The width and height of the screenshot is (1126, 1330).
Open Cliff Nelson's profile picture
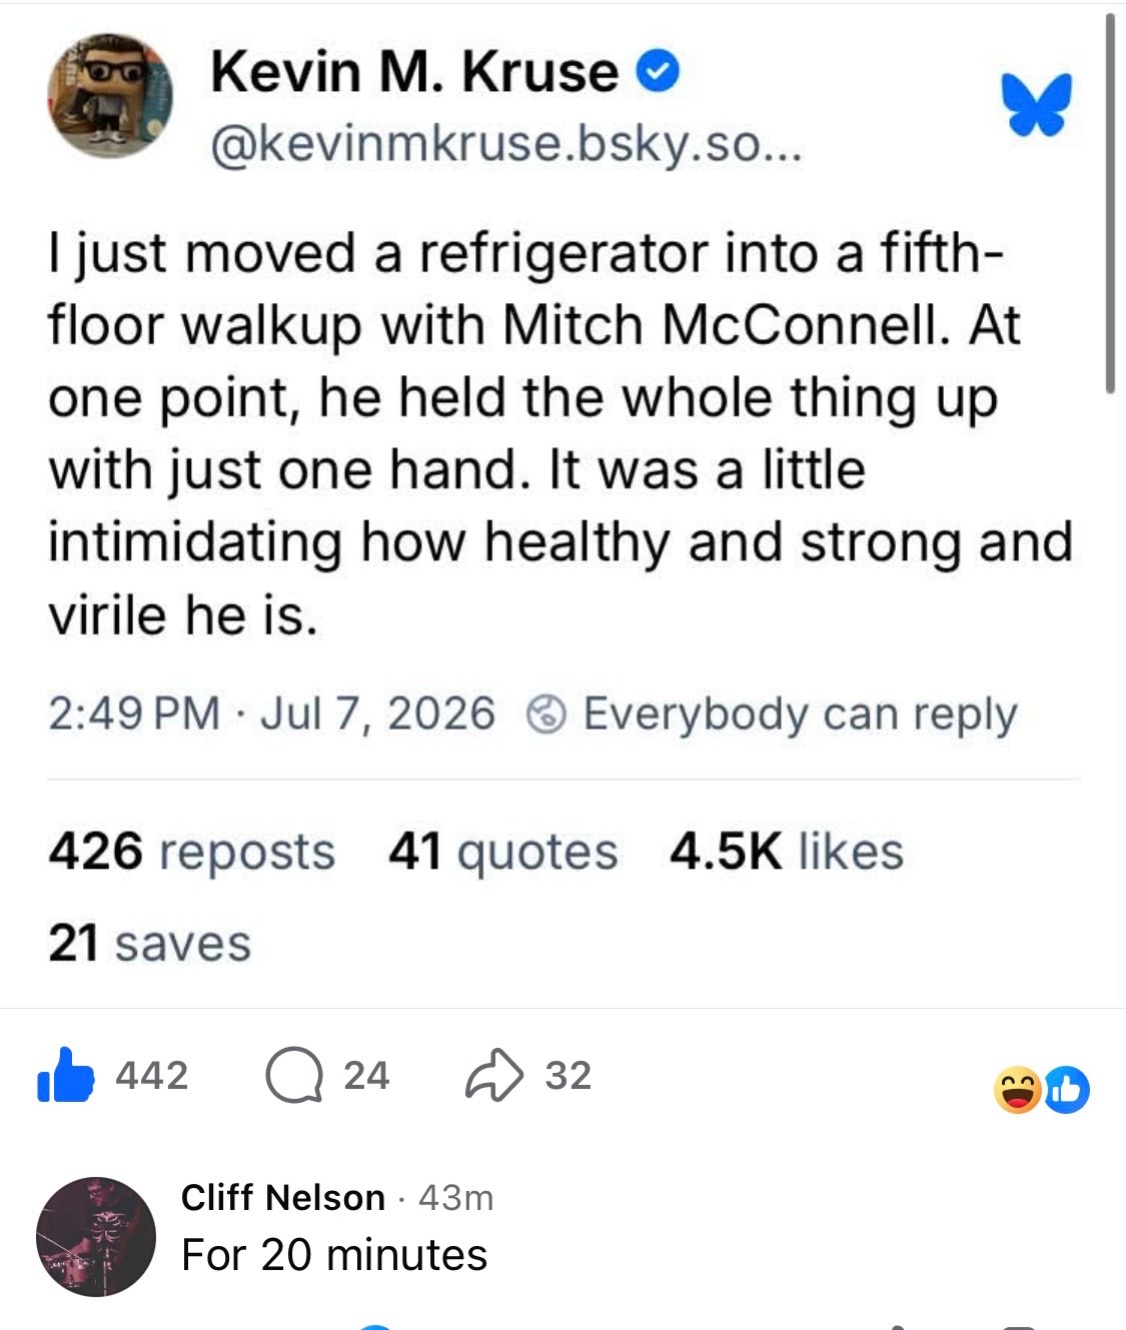coord(96,1237)
